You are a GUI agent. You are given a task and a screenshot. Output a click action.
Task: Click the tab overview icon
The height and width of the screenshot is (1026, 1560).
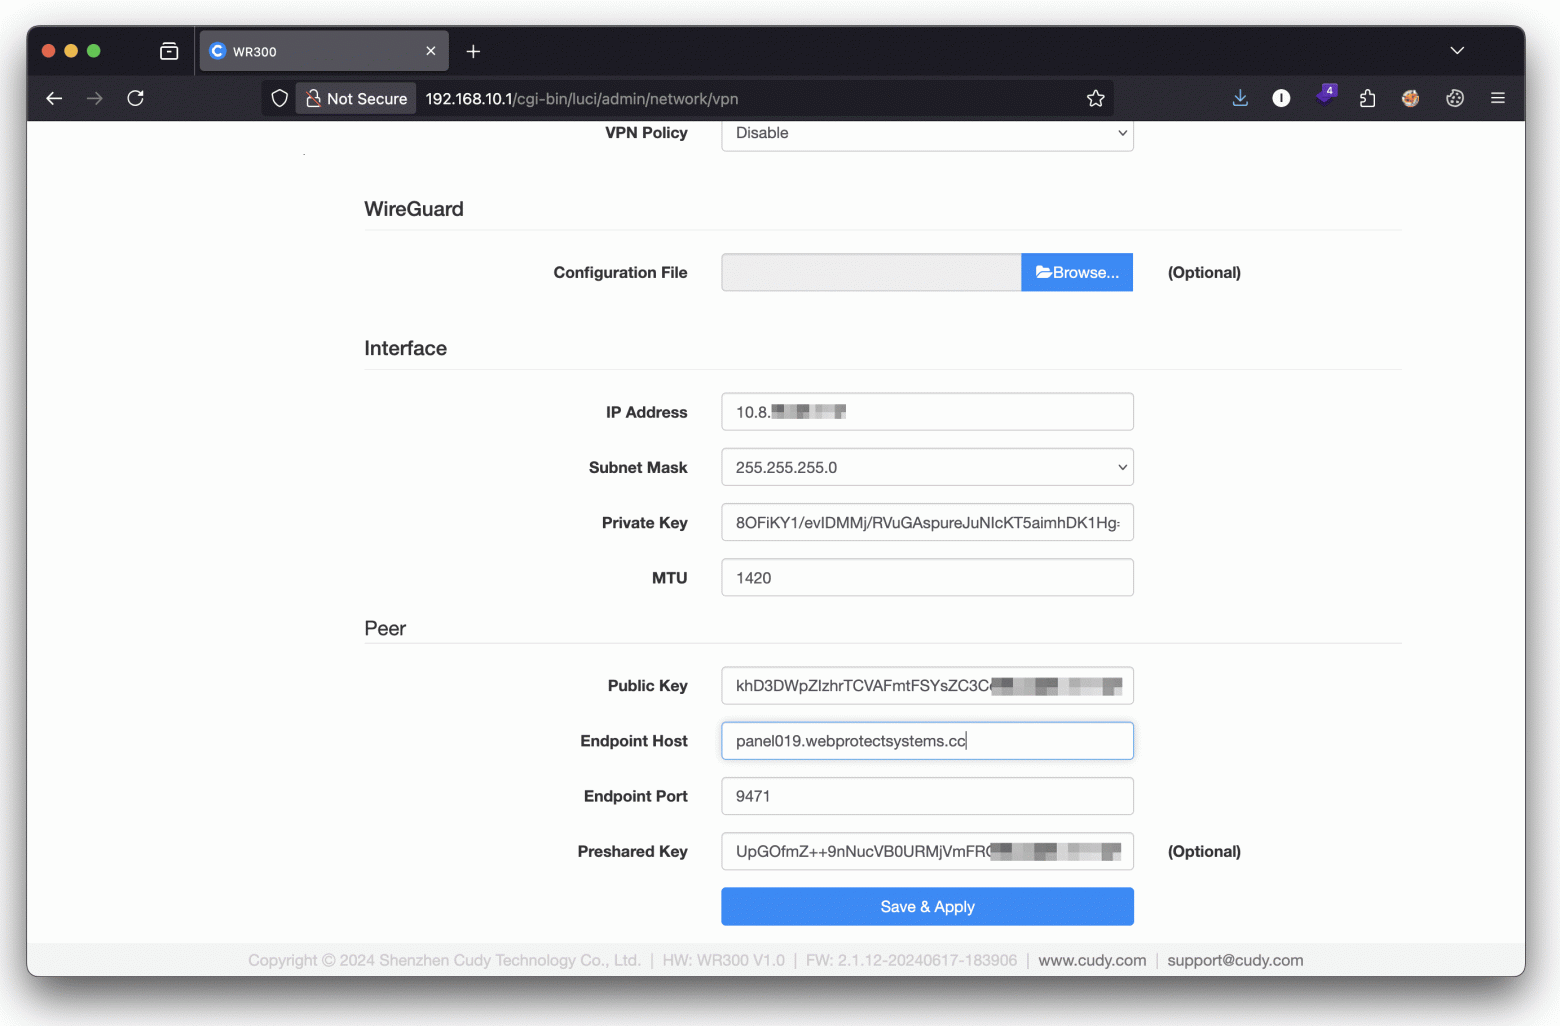pos(169,51)
